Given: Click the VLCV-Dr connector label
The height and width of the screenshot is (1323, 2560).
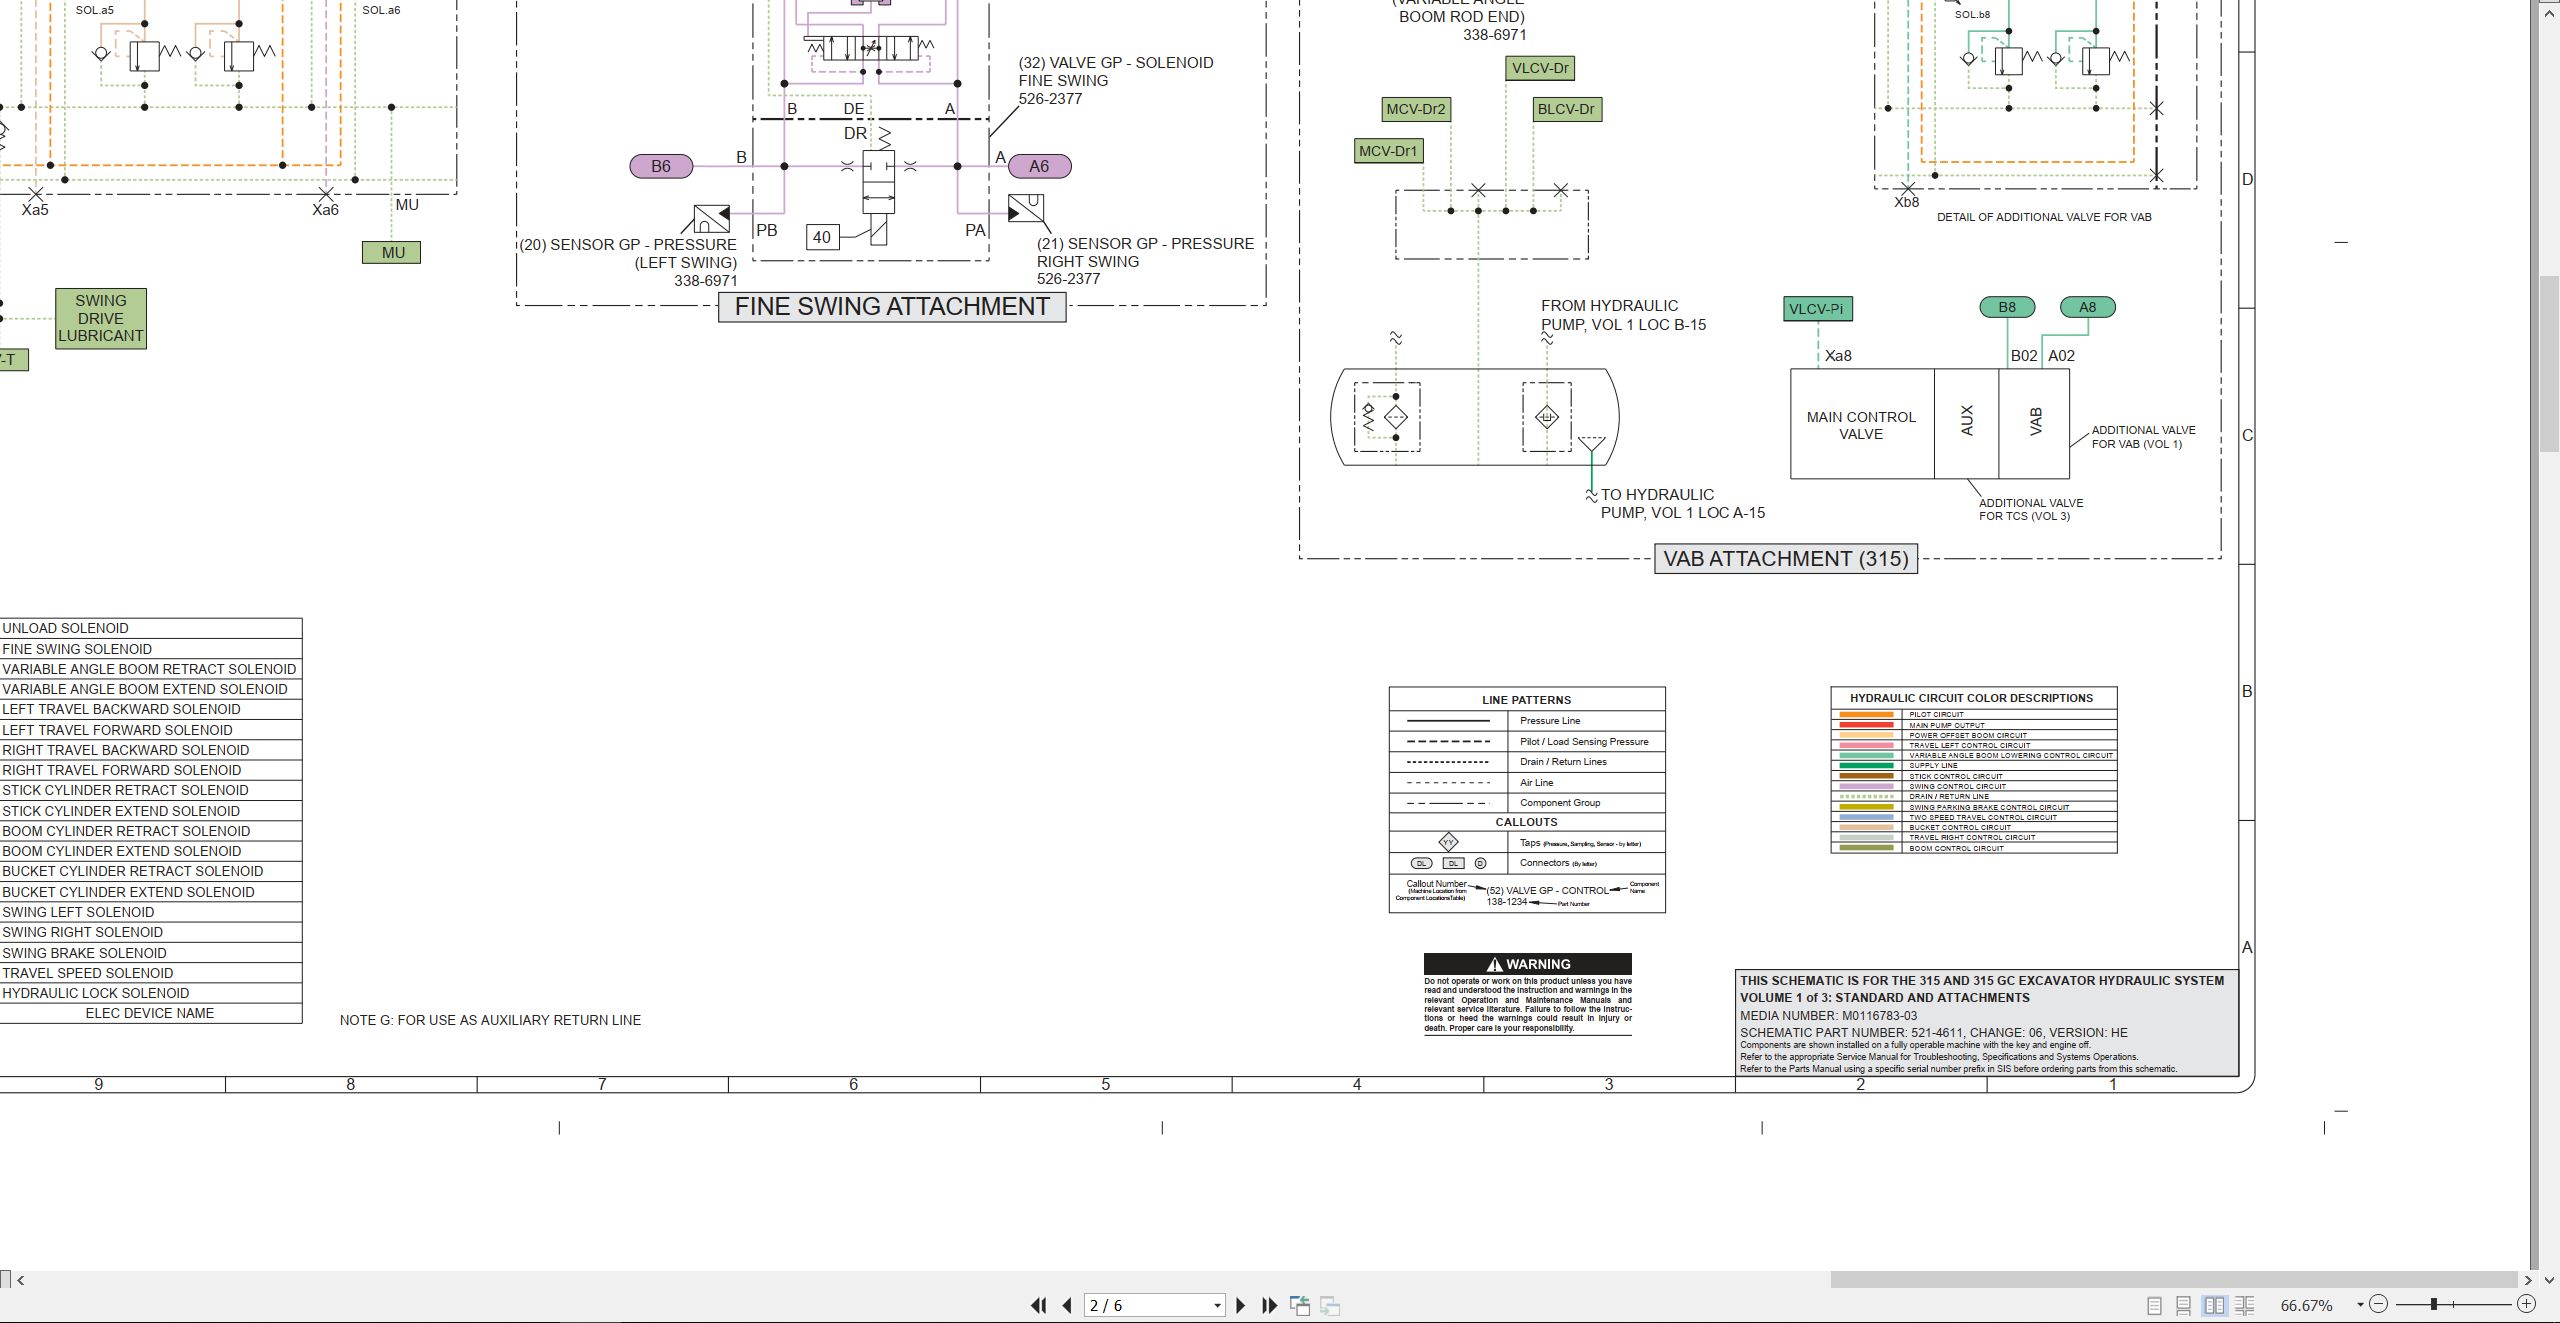Looking at the screenshot, I should pos(1540,68).
